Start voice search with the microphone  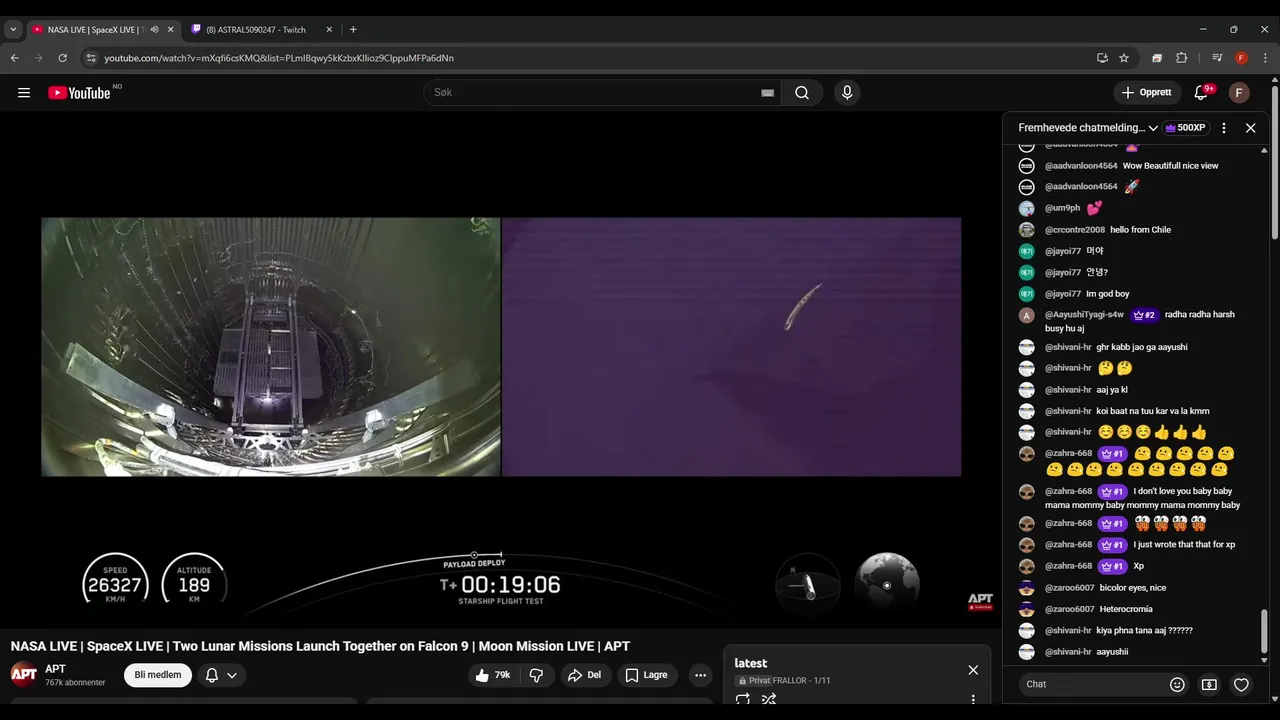coord(847,93)
